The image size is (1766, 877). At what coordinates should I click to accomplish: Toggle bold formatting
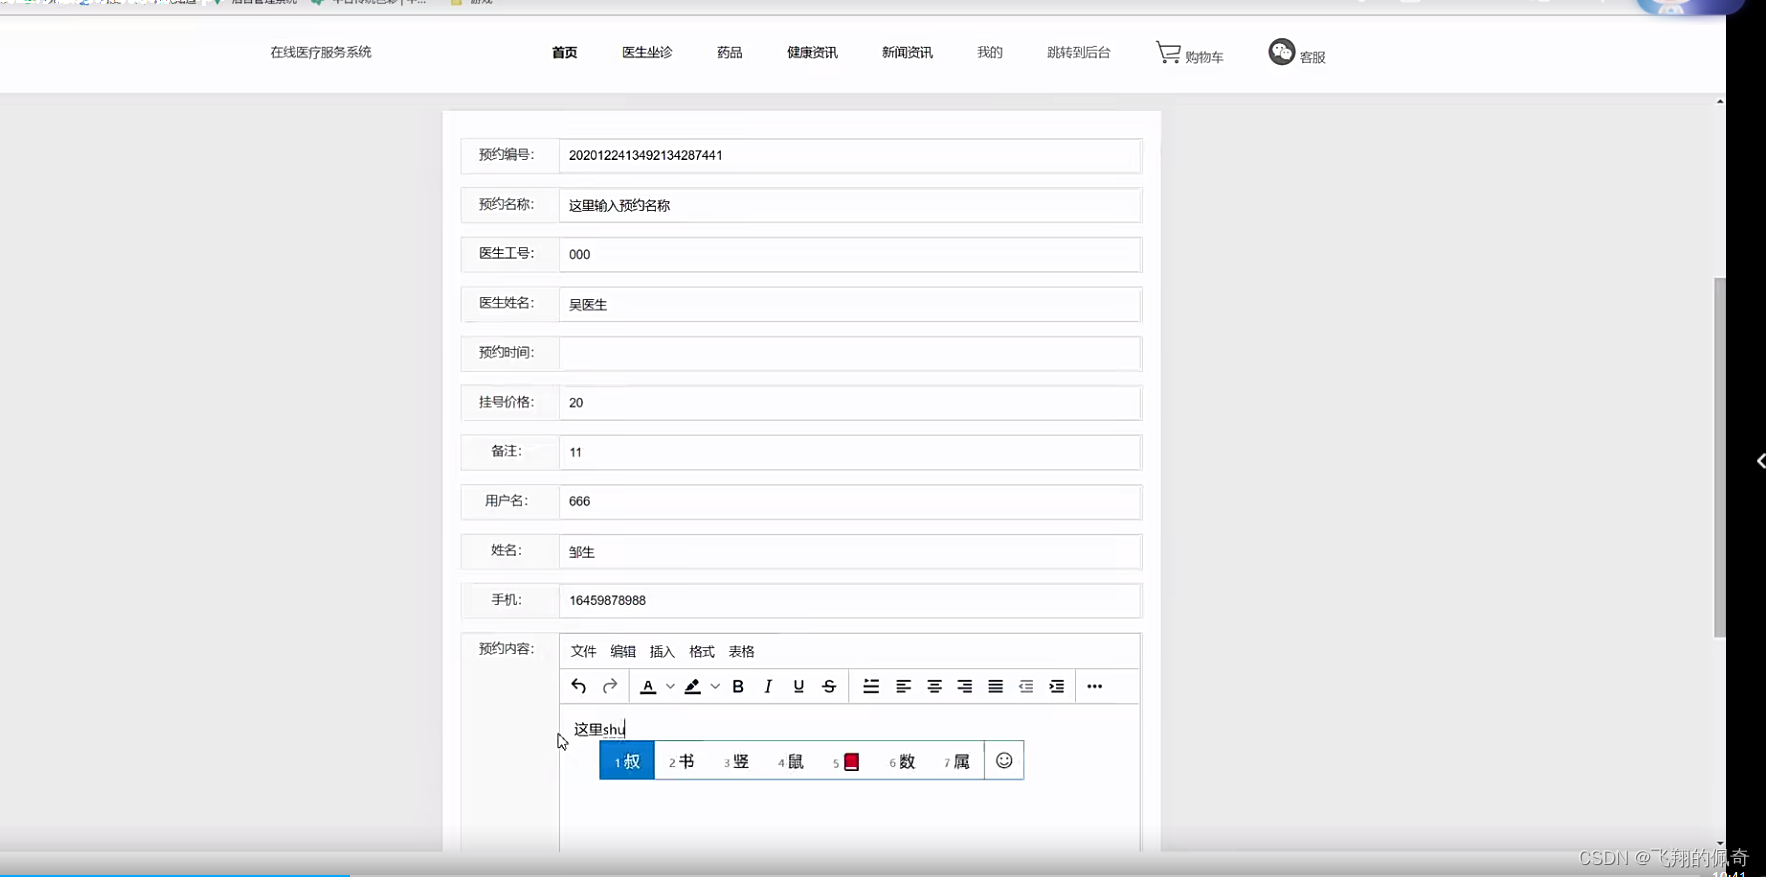(738, 686)
